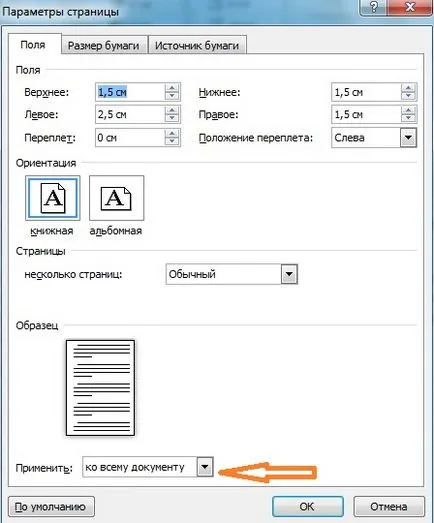Image resolution: width=434 pixels, height=523 pixels.
Task: Decrease the Переплет value with down arrow
Action: coord(172,141)
